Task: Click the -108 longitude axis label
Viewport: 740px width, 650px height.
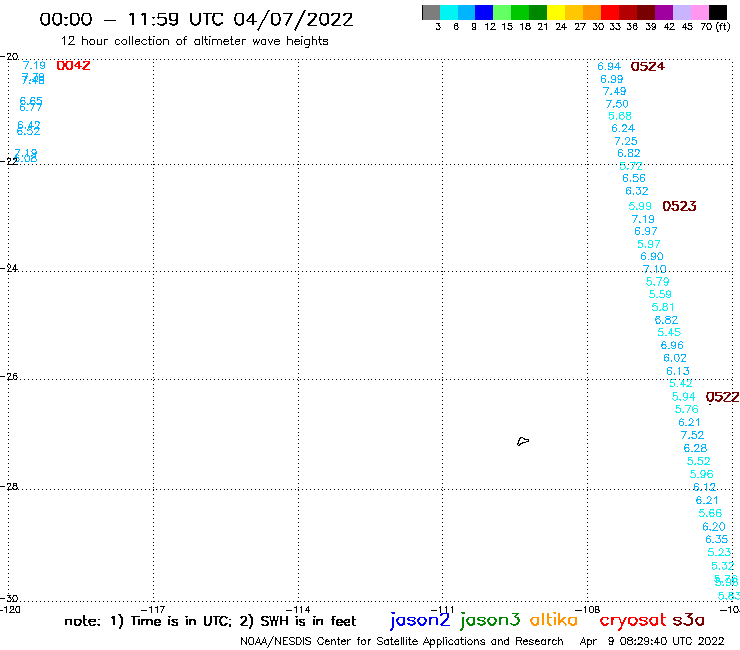Action: point(588,610)
